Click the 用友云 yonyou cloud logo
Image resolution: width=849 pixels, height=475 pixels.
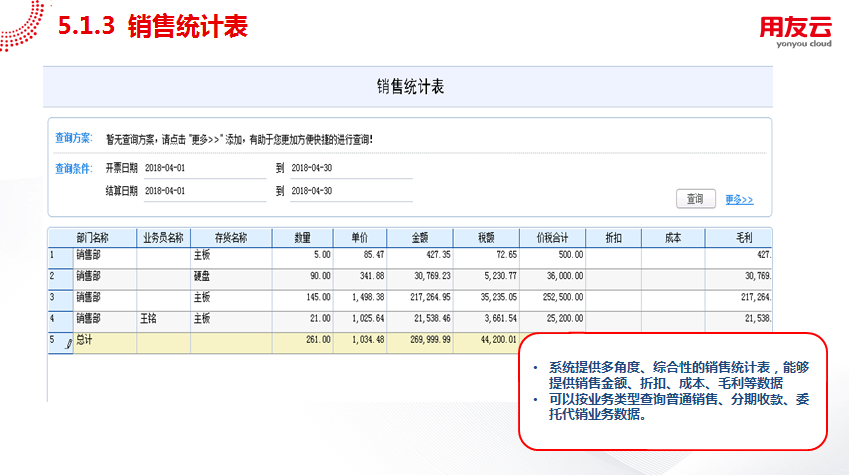[x=795, y=31]
